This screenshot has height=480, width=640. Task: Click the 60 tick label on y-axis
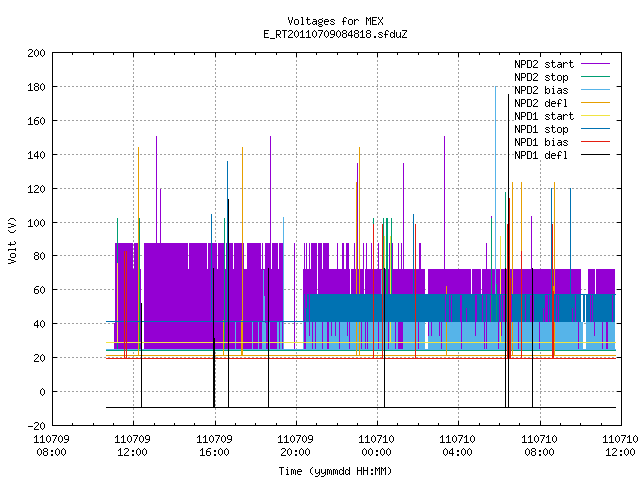[40, 290]
